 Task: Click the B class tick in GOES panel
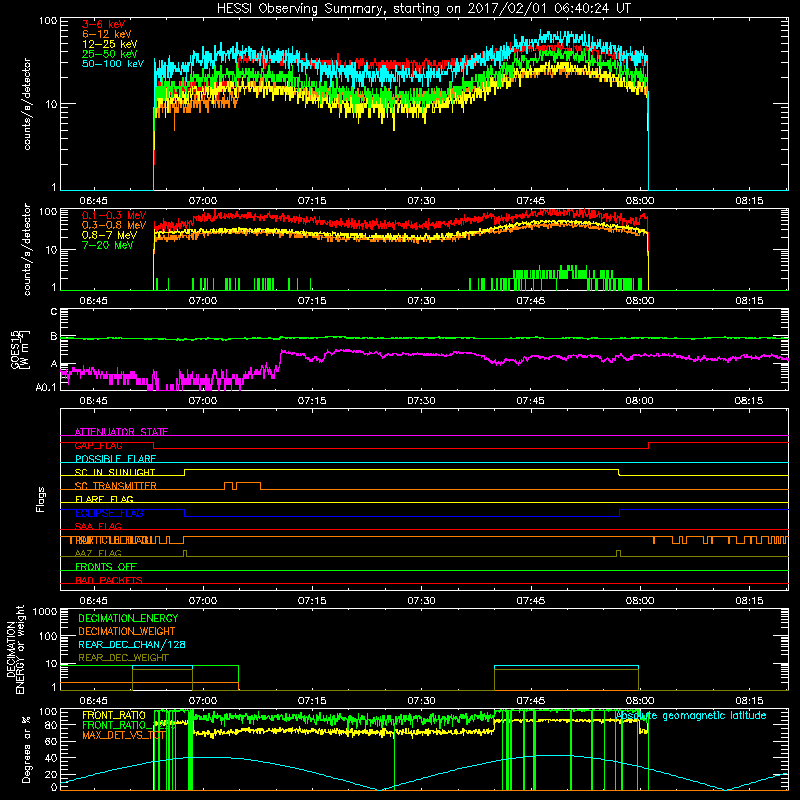pos(54,336)
